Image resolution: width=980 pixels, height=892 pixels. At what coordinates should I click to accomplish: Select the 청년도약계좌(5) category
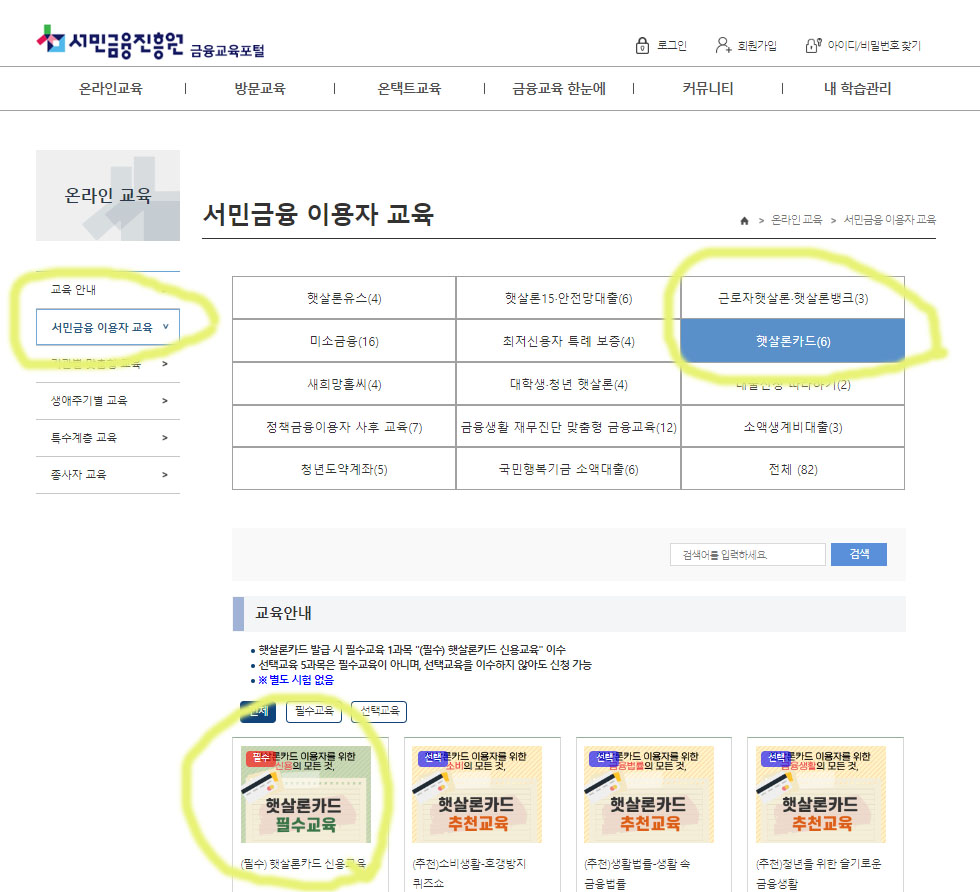(344, 469)
